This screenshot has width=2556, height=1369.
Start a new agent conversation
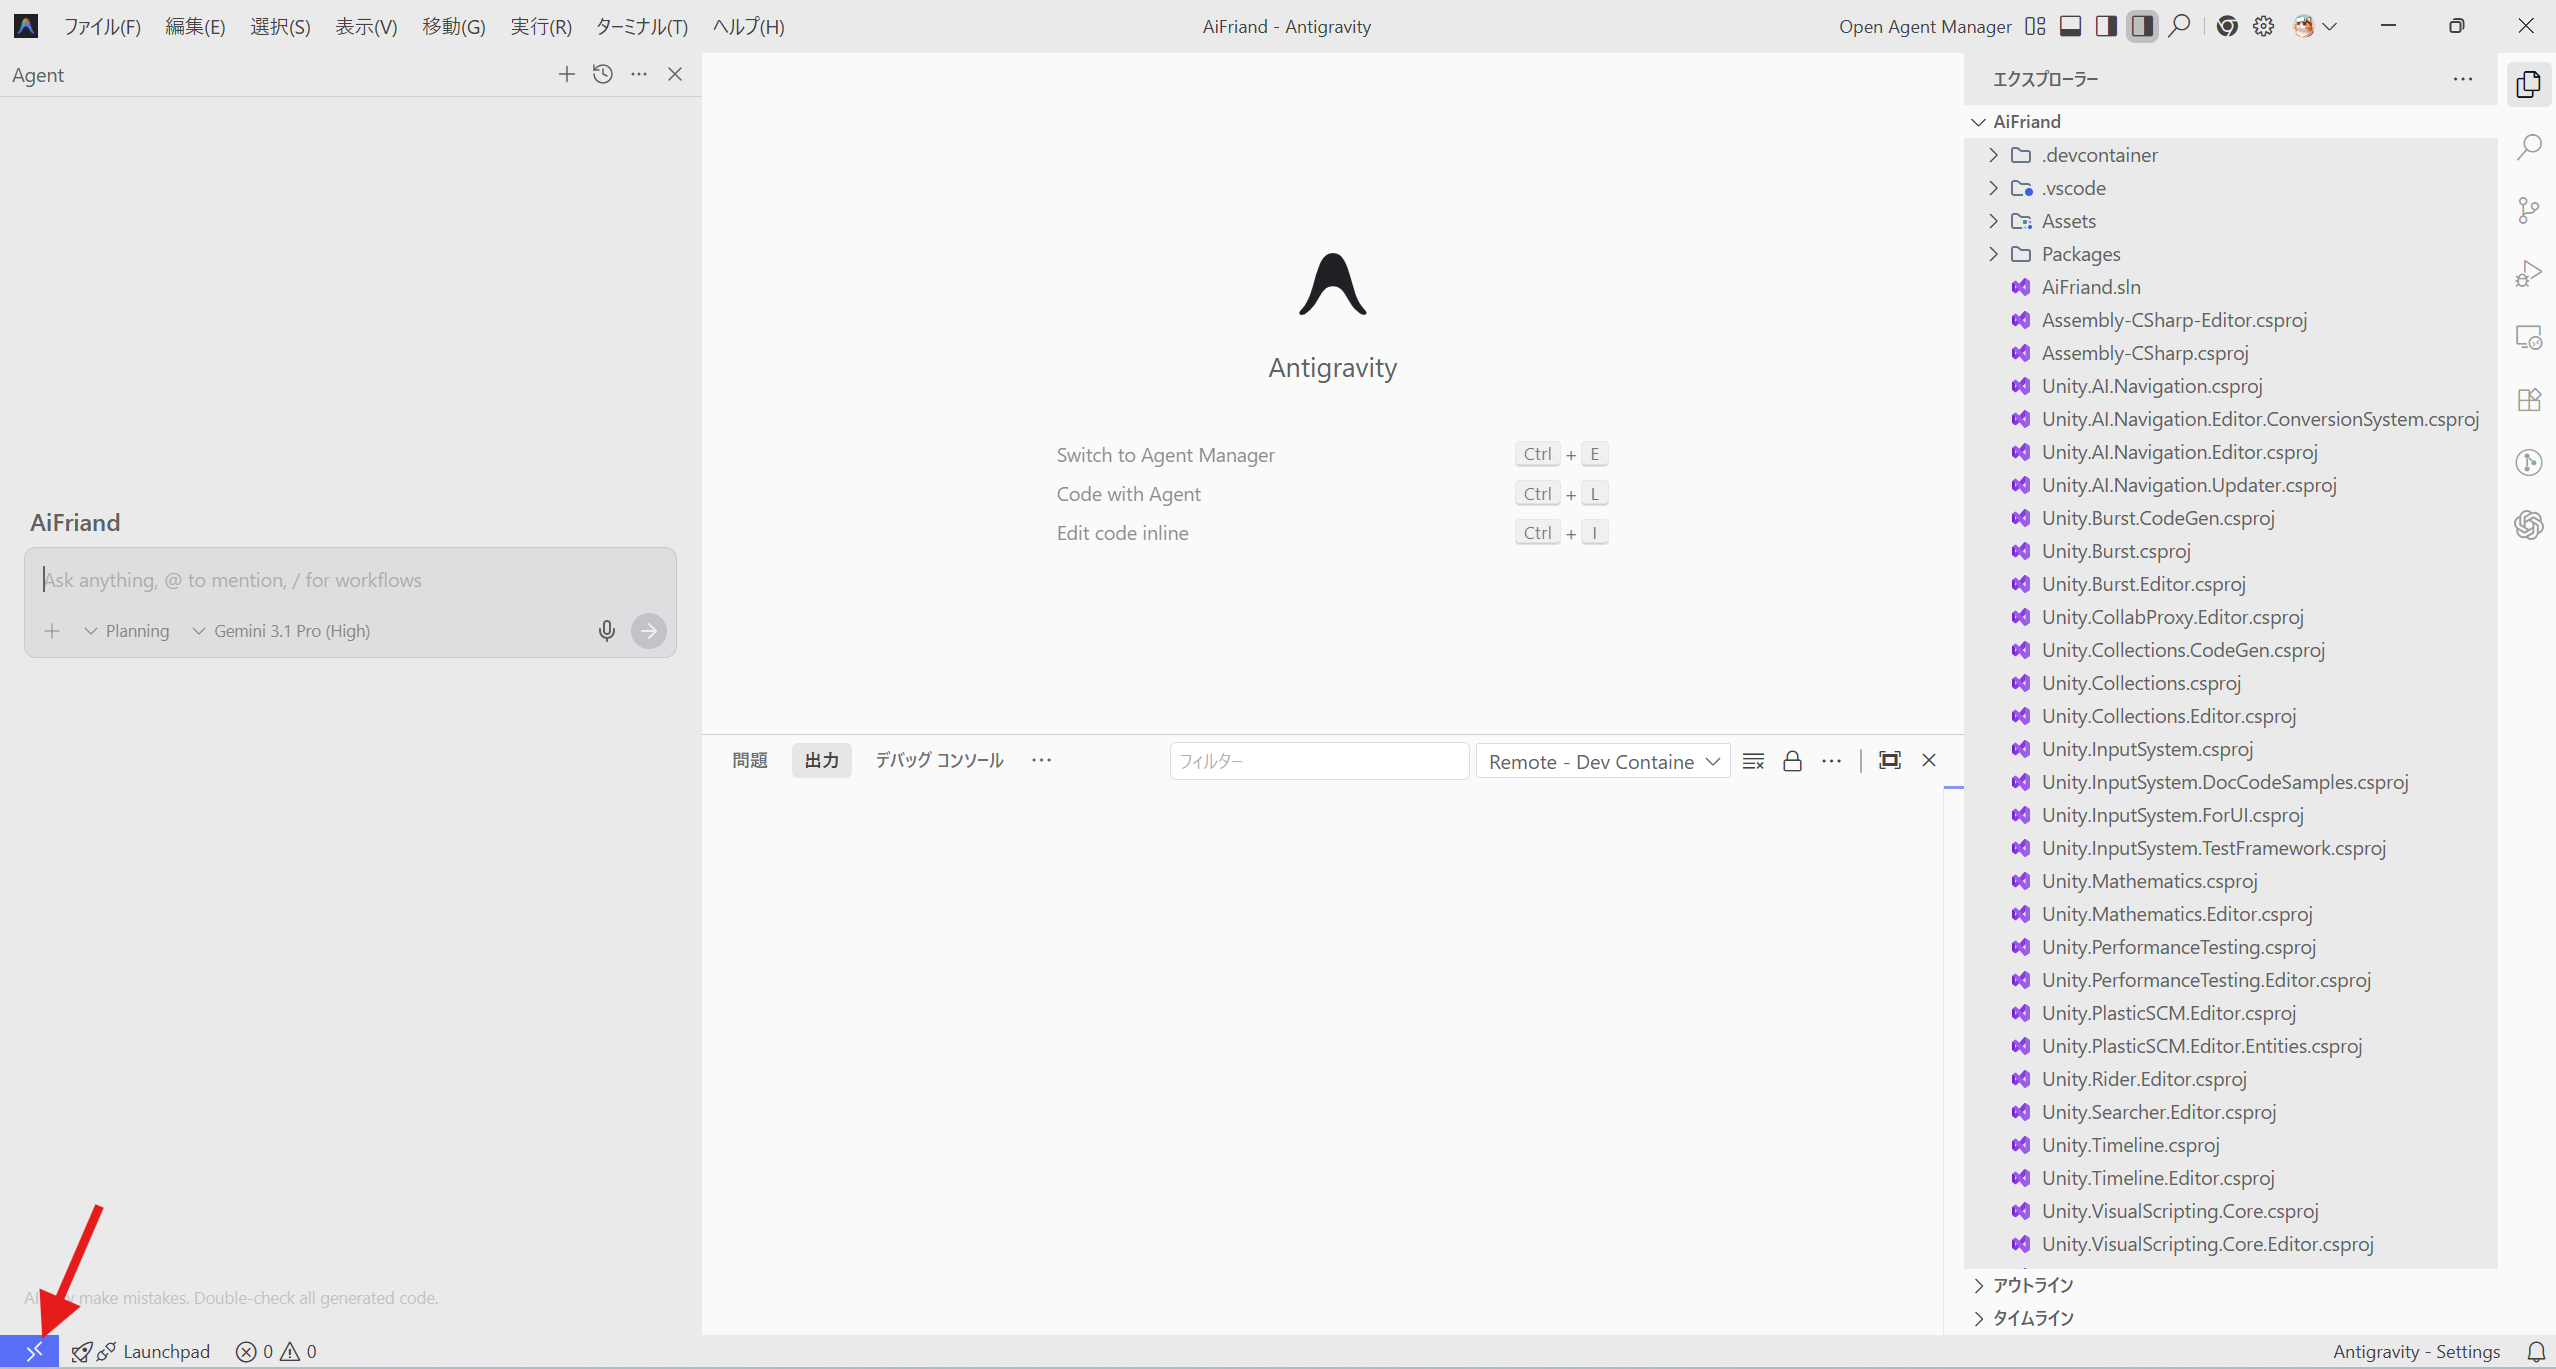pyautogui.click(x=566, y=74)
